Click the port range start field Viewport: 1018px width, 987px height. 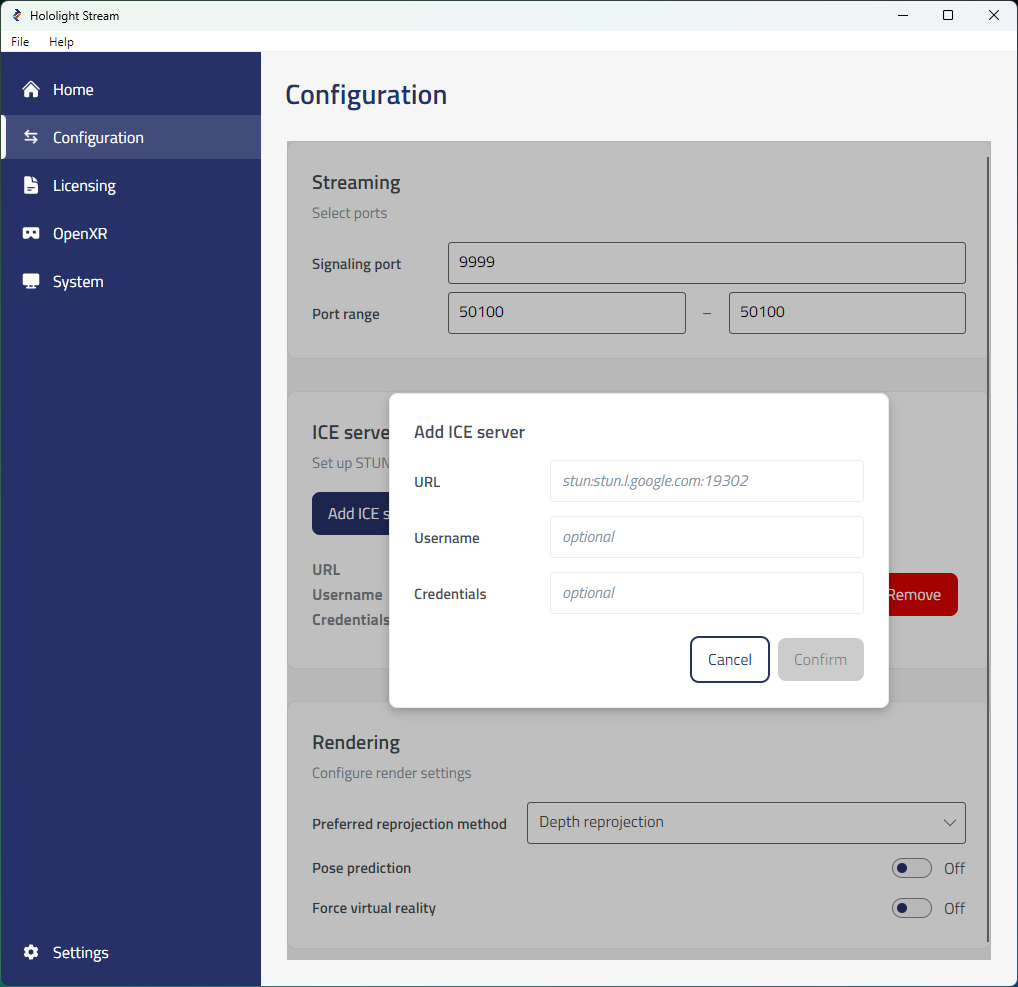pos(567,313)
